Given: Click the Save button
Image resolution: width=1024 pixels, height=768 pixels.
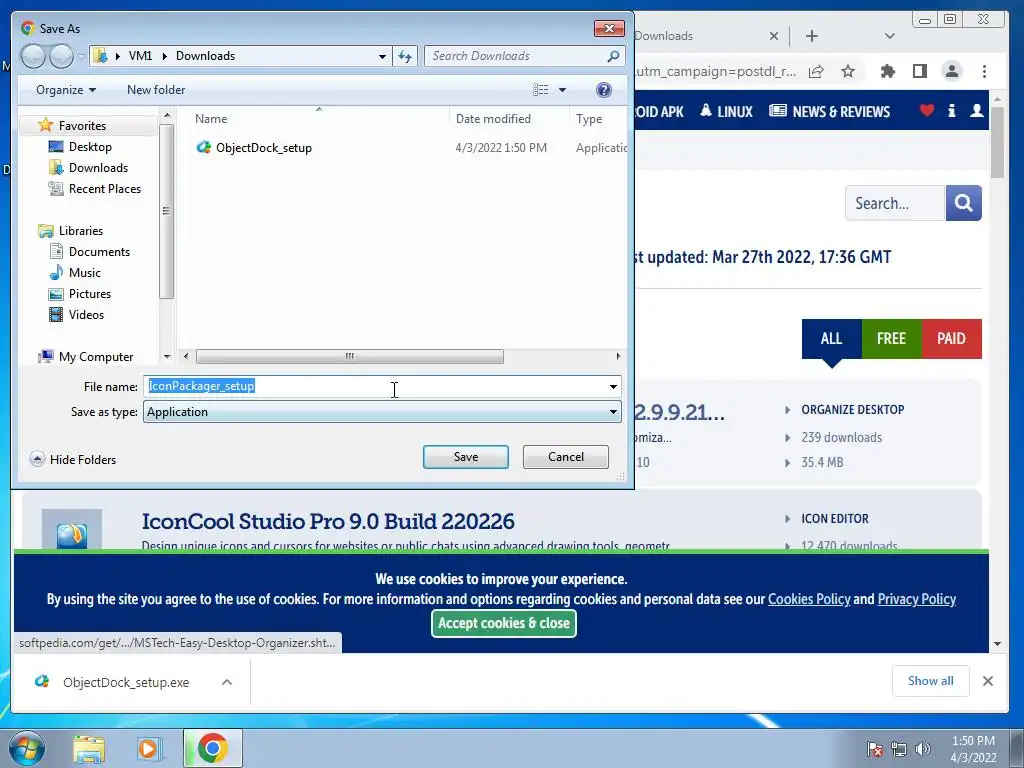Looking at the screenshot, I should [x=466, y=457].
